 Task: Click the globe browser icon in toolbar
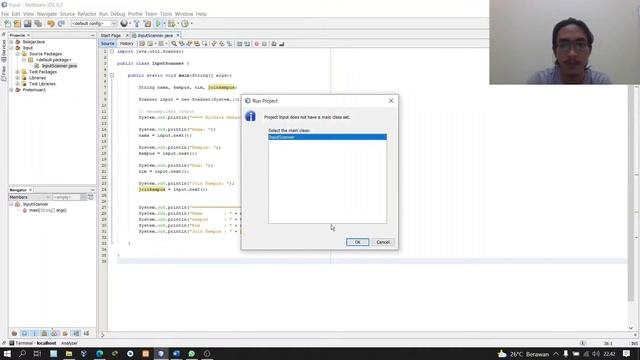coord(124,24)
